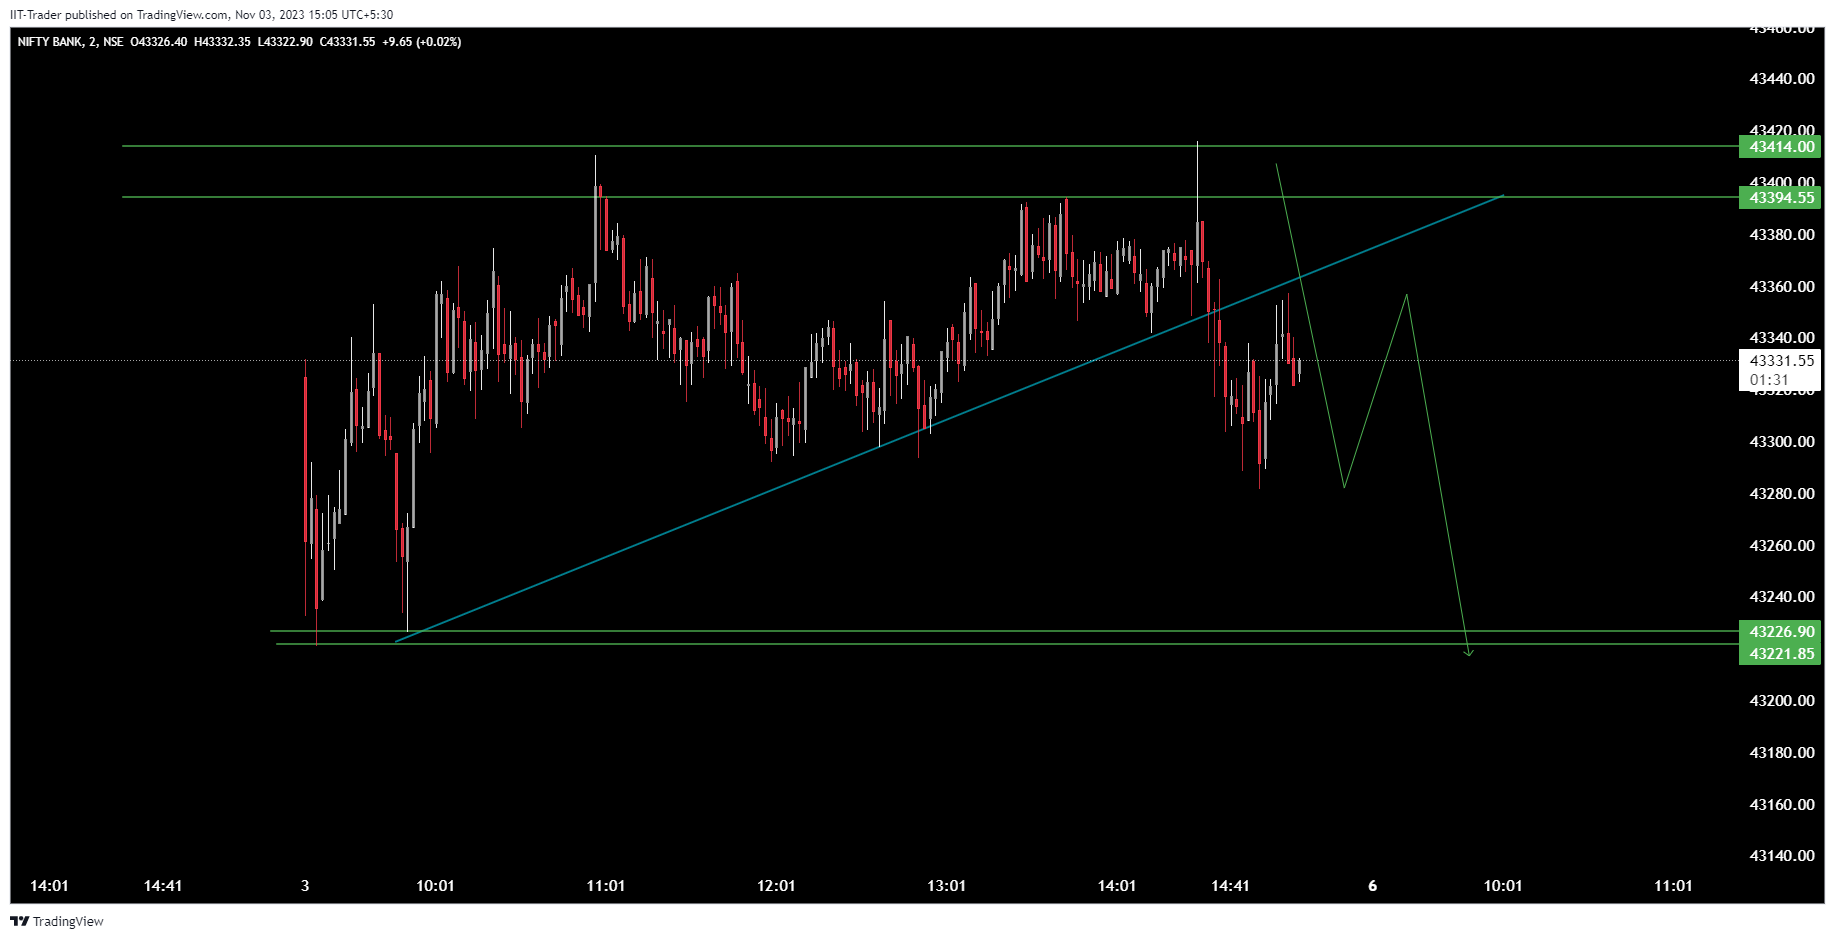Click the change value +9.65 (+0.02%)
Screen dimensions: 1835x939
[x=422, y=42]
